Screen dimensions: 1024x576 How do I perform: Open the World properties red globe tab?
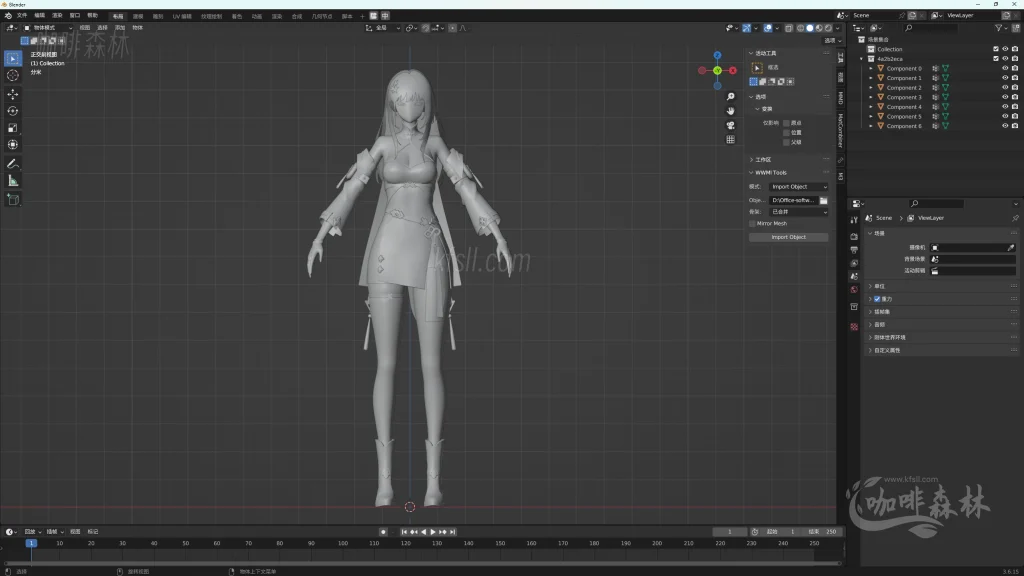[x=854, y=290]
